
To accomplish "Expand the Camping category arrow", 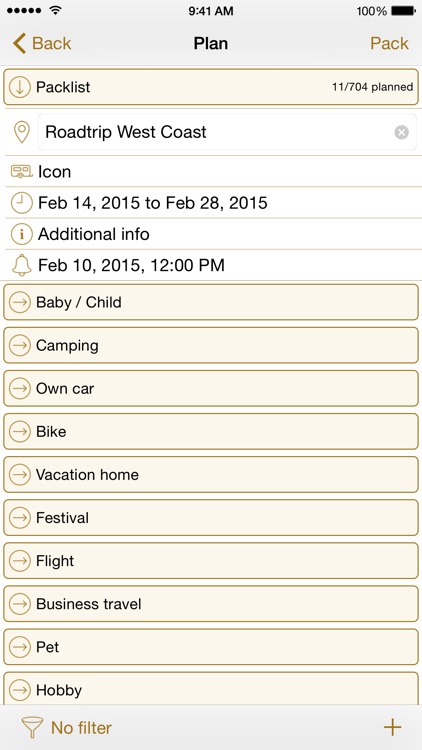I will pyautogui.click(x=20, y=345).
